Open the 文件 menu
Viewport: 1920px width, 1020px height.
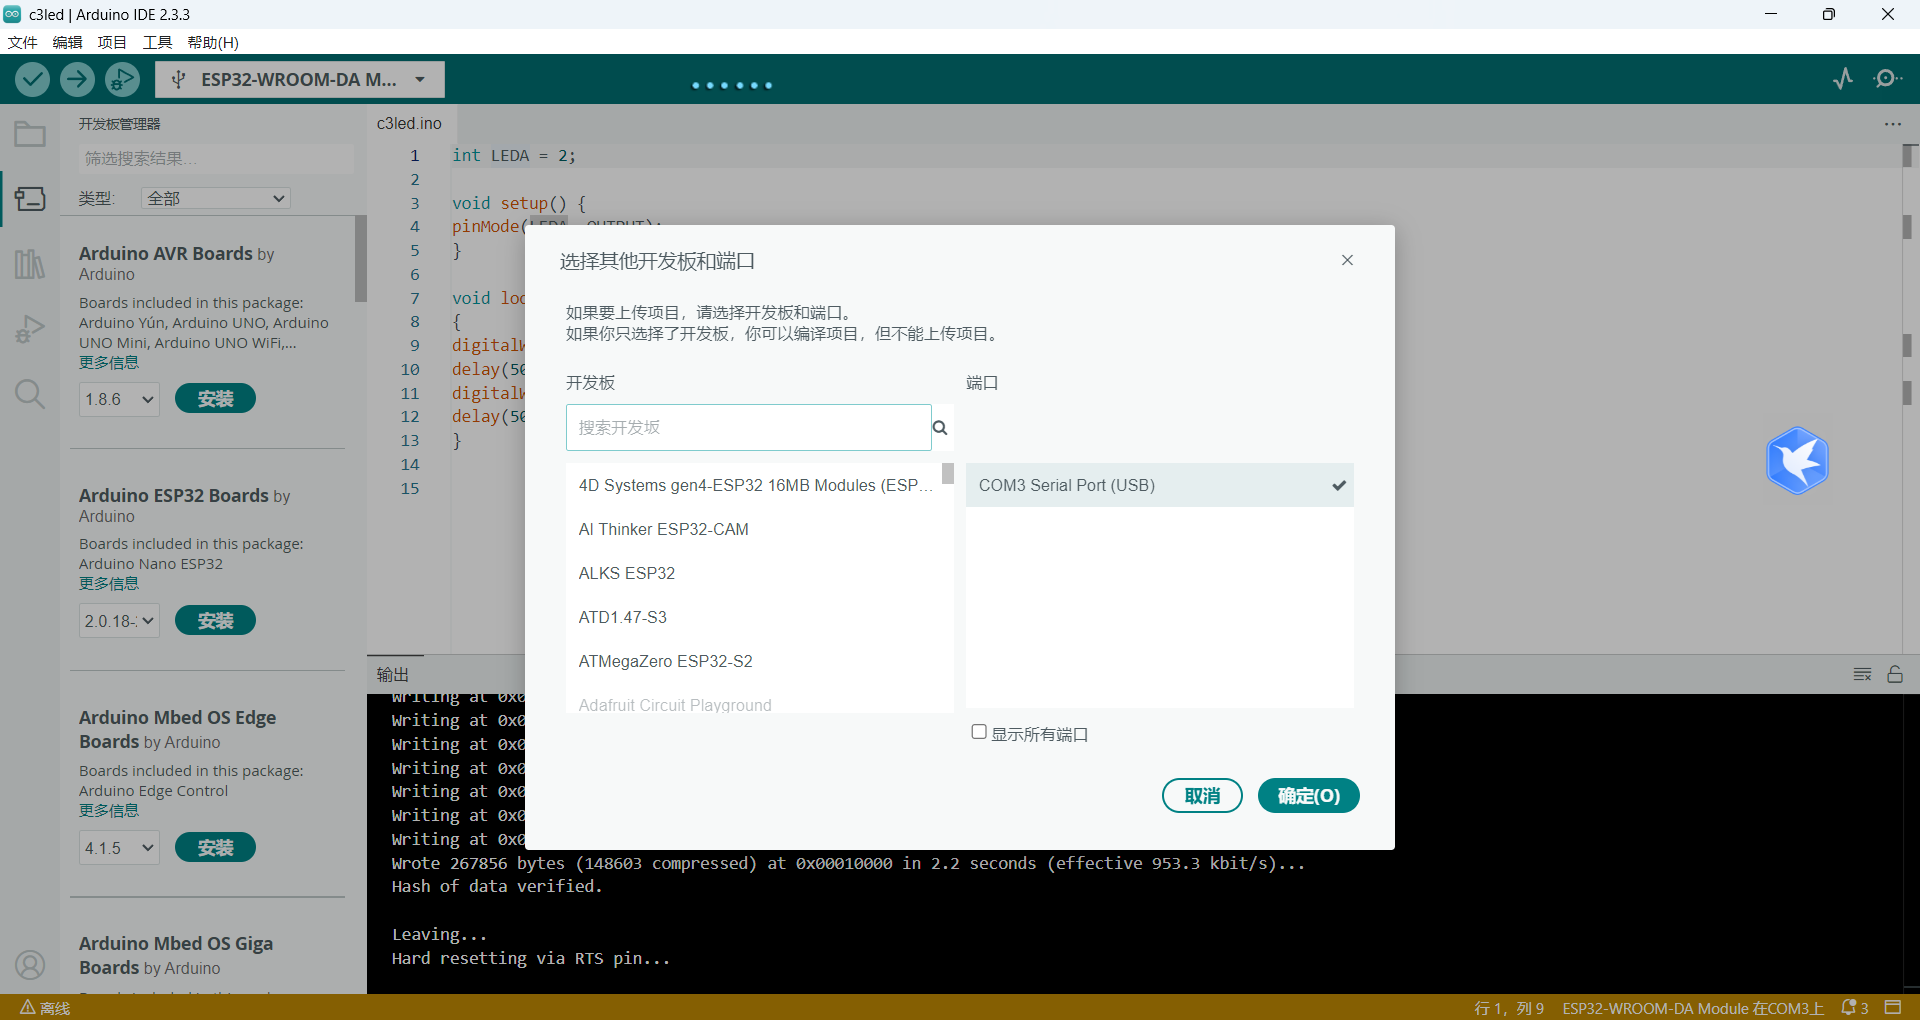22,42
